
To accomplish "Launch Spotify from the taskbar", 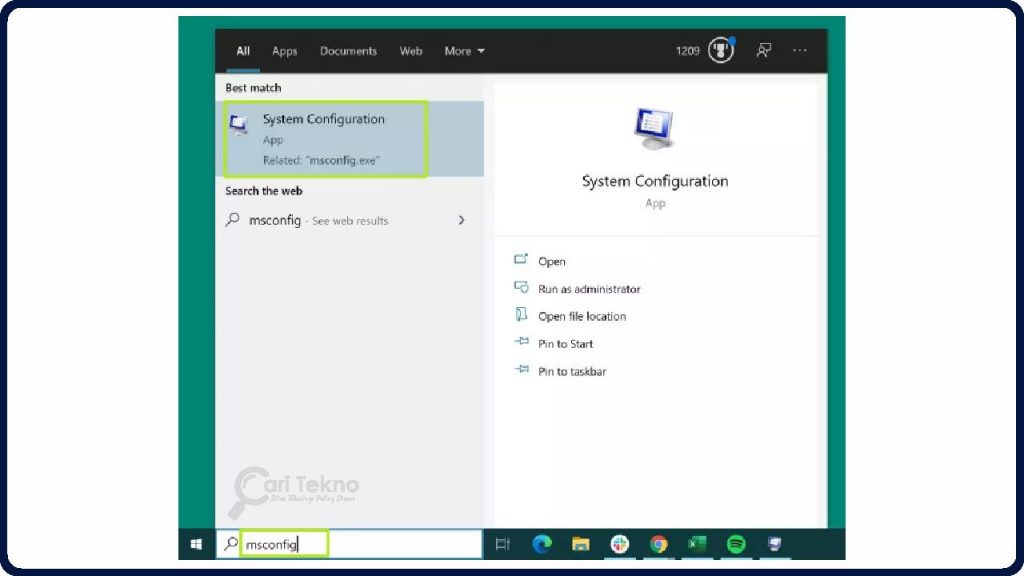I will click(734, 543).
